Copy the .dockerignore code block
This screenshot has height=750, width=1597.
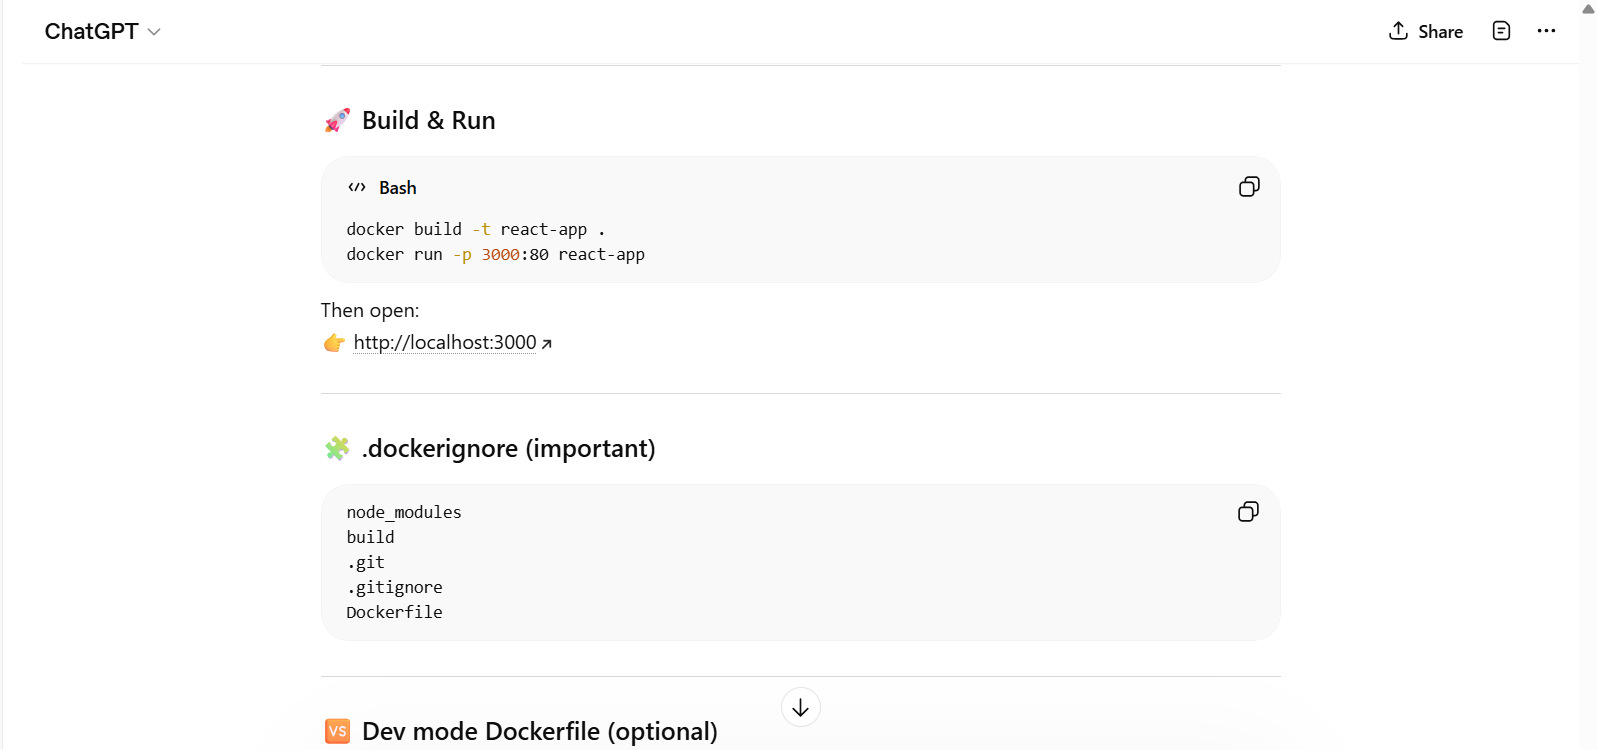[1248, 512]
